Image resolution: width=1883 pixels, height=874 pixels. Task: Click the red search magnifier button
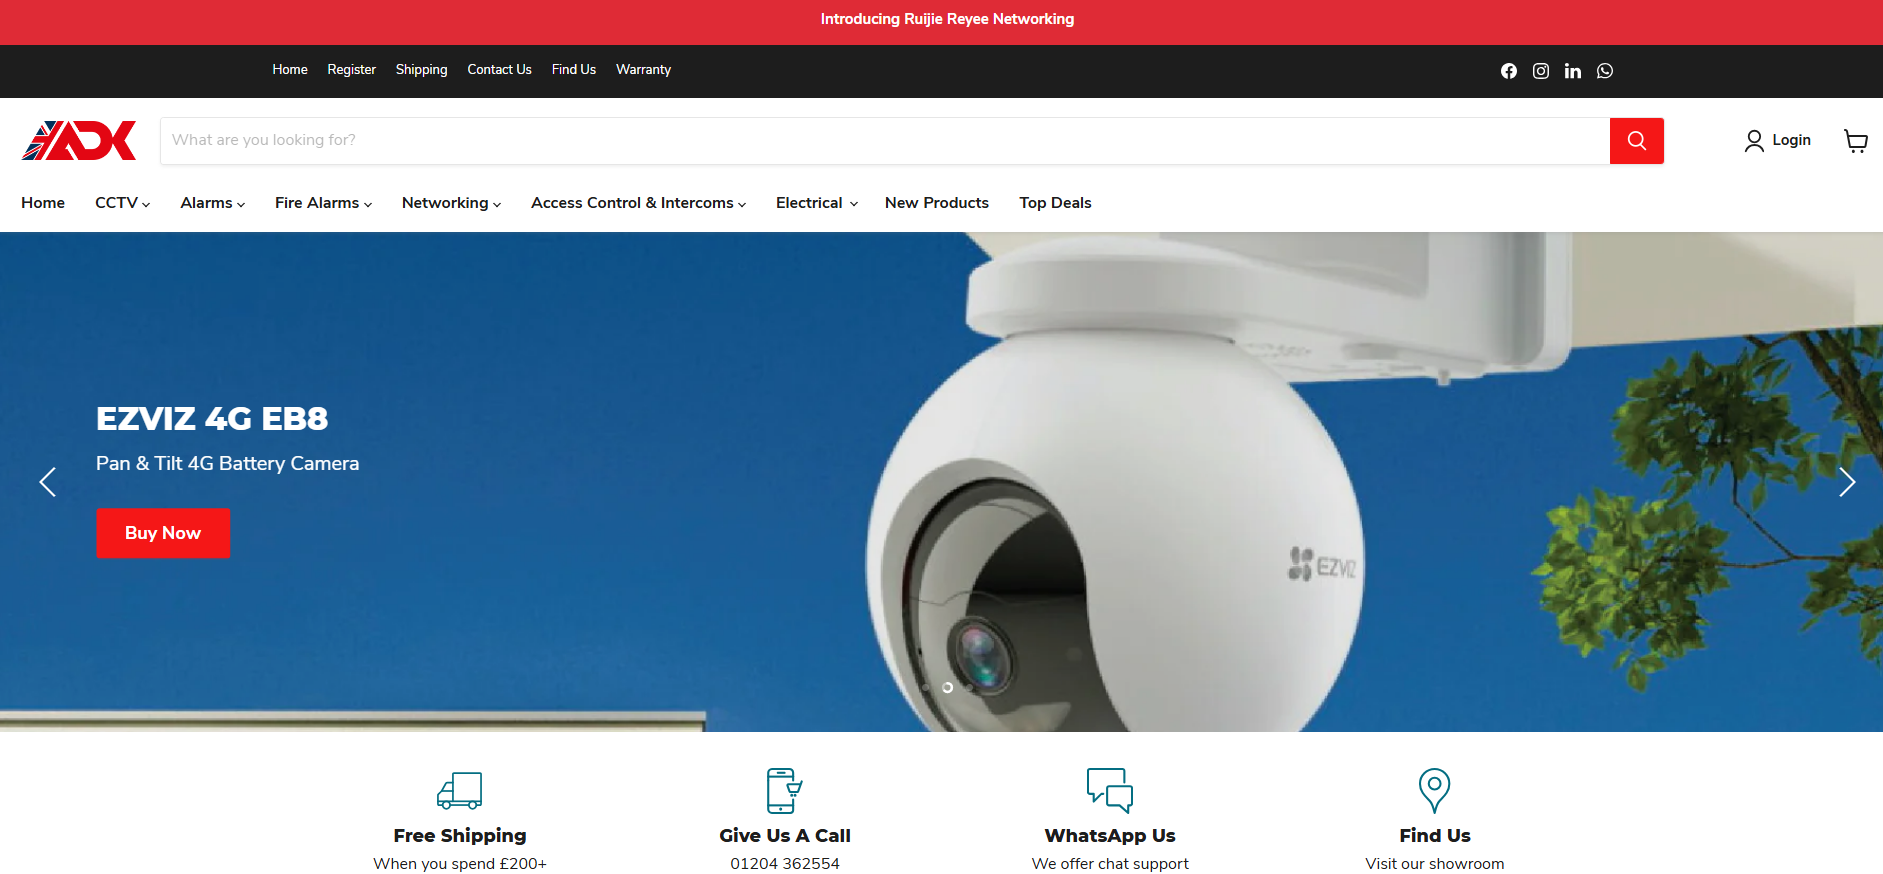[x=1637, y=141]
